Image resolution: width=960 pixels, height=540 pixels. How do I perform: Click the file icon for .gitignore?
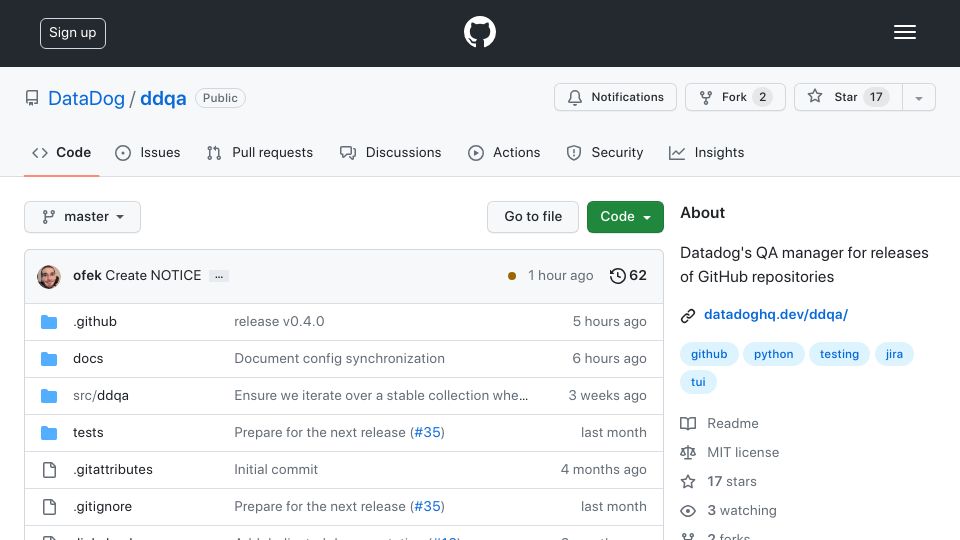(x=49, y=507)
